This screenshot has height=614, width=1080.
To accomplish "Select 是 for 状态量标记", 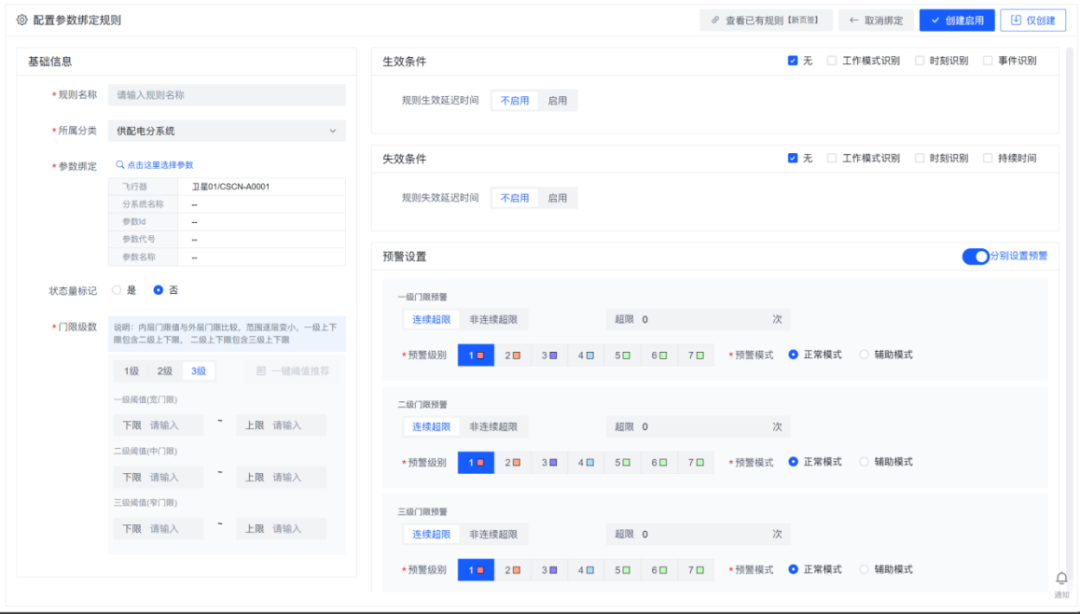I will click(x=117, y=290).
